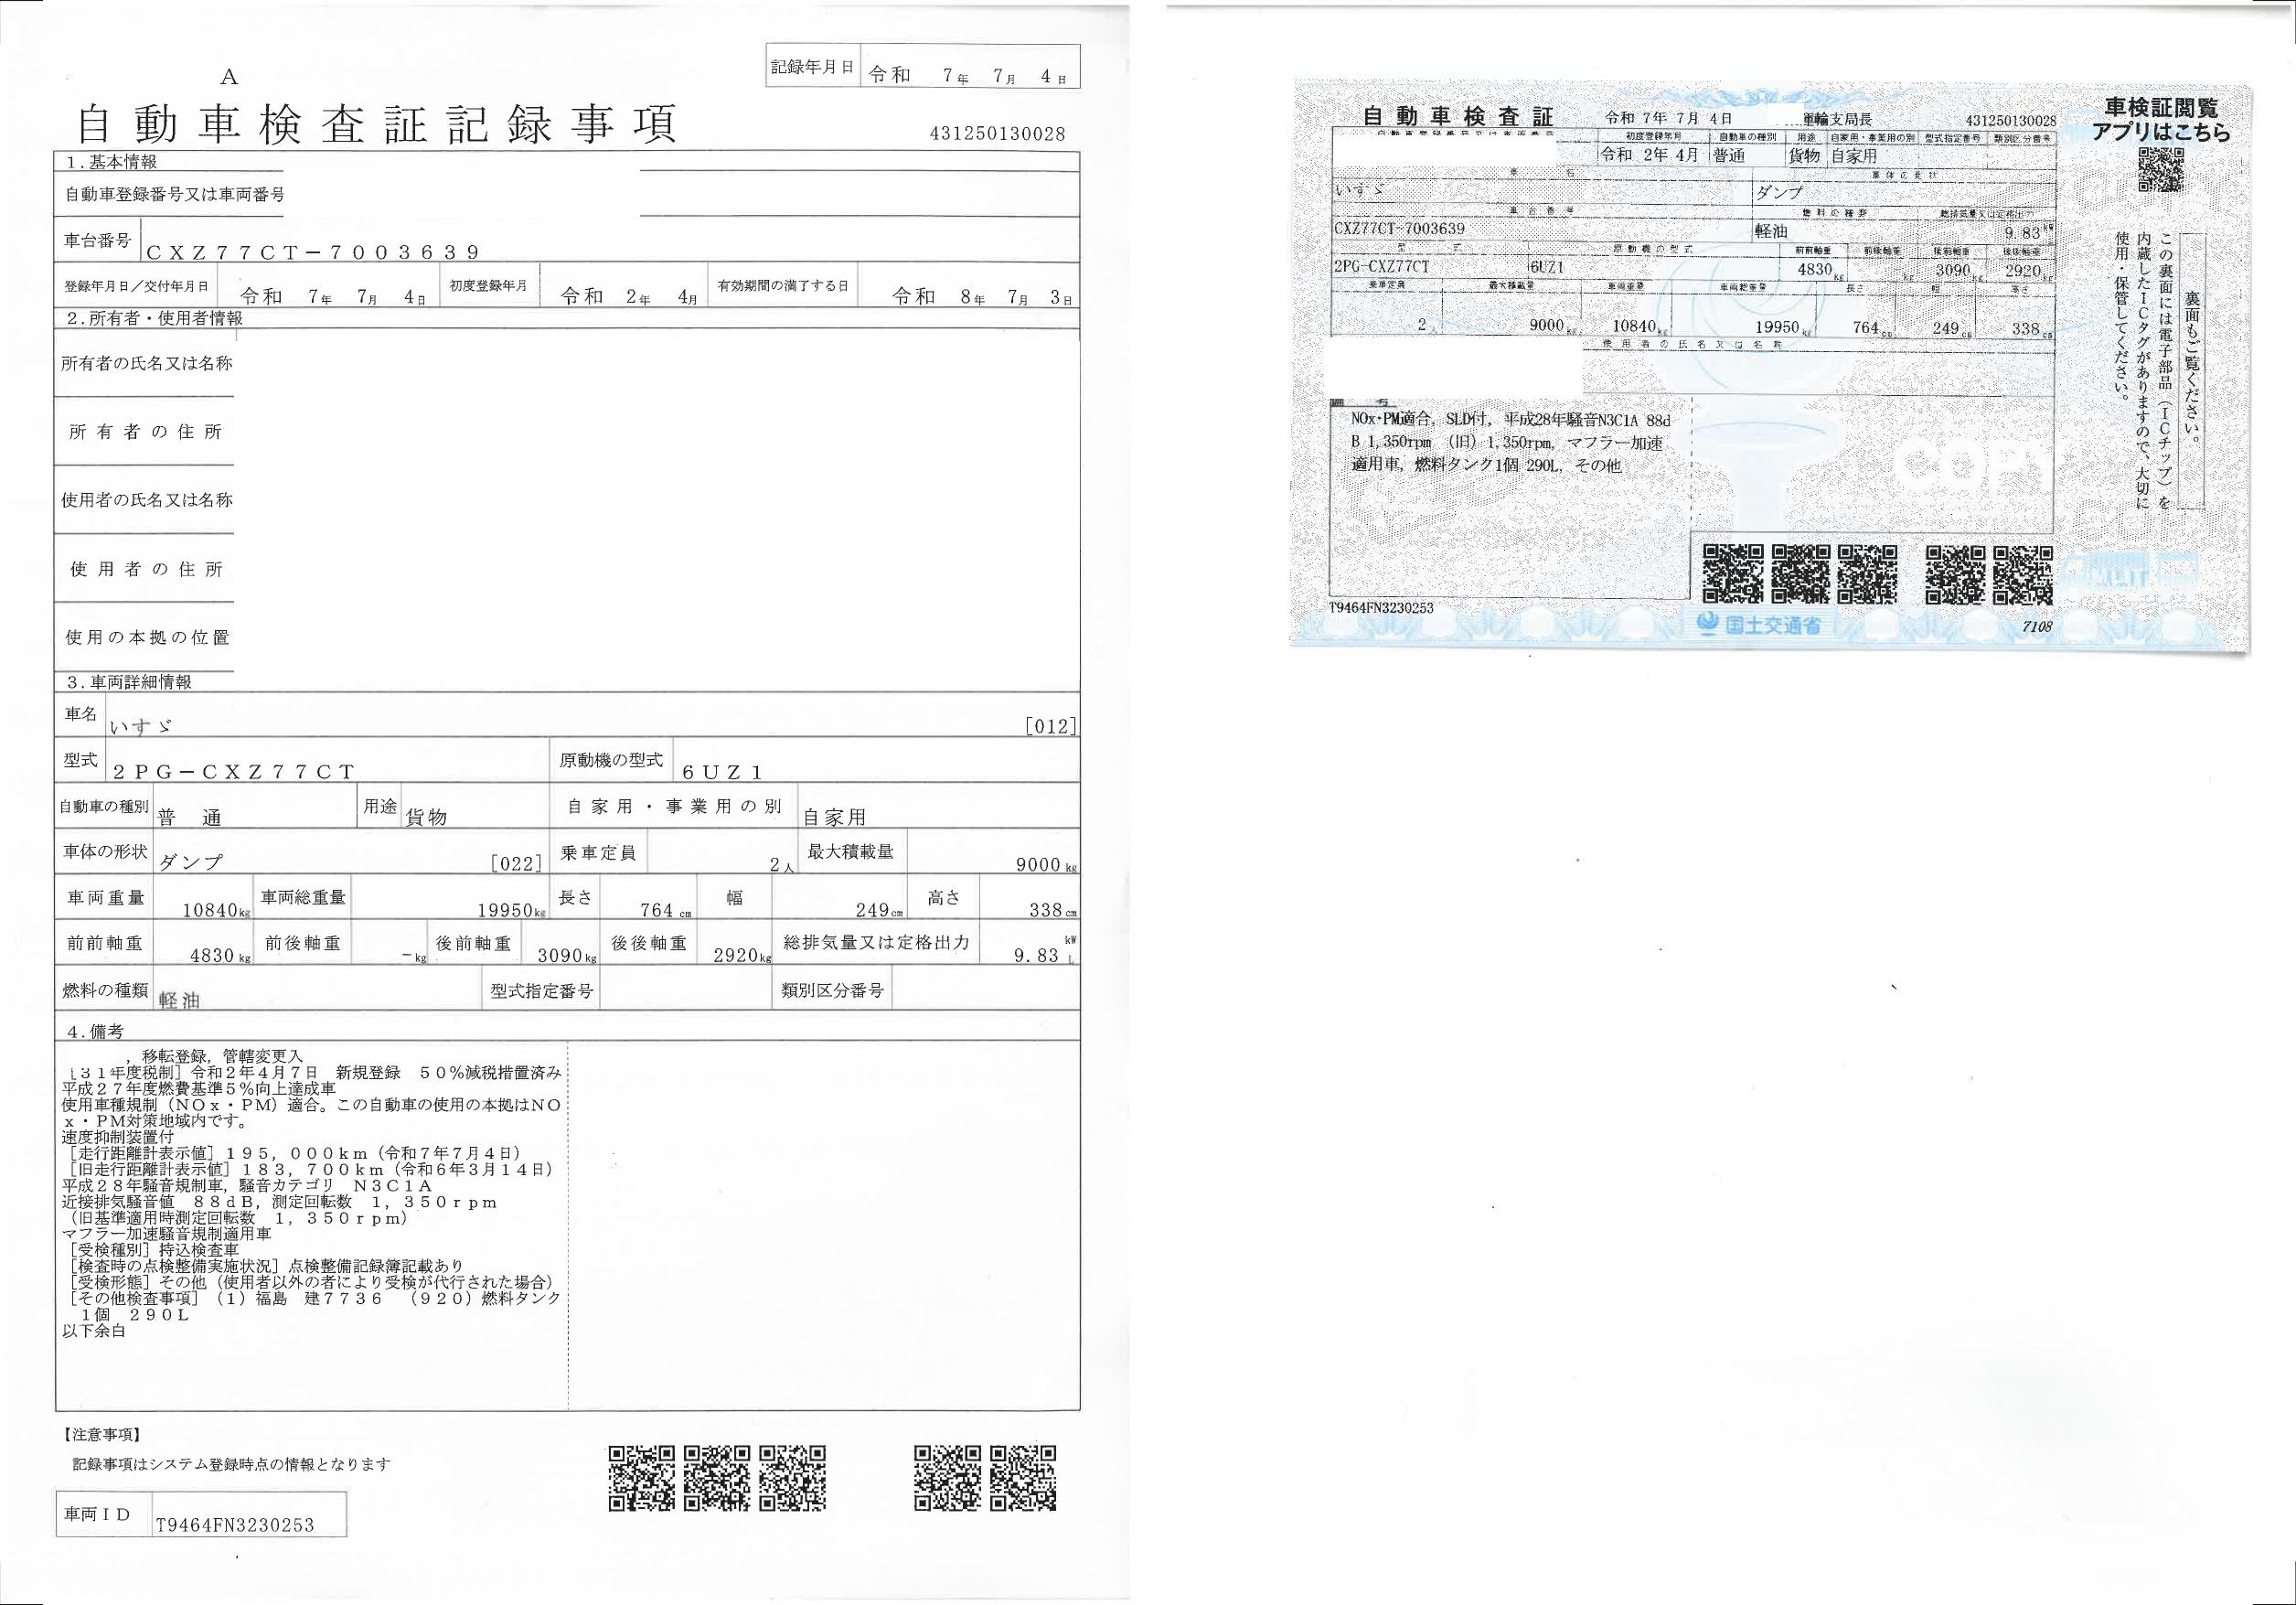Select the 有効期間の満了する日 label
The image size is (2296, 1605).
click(782, 286)
